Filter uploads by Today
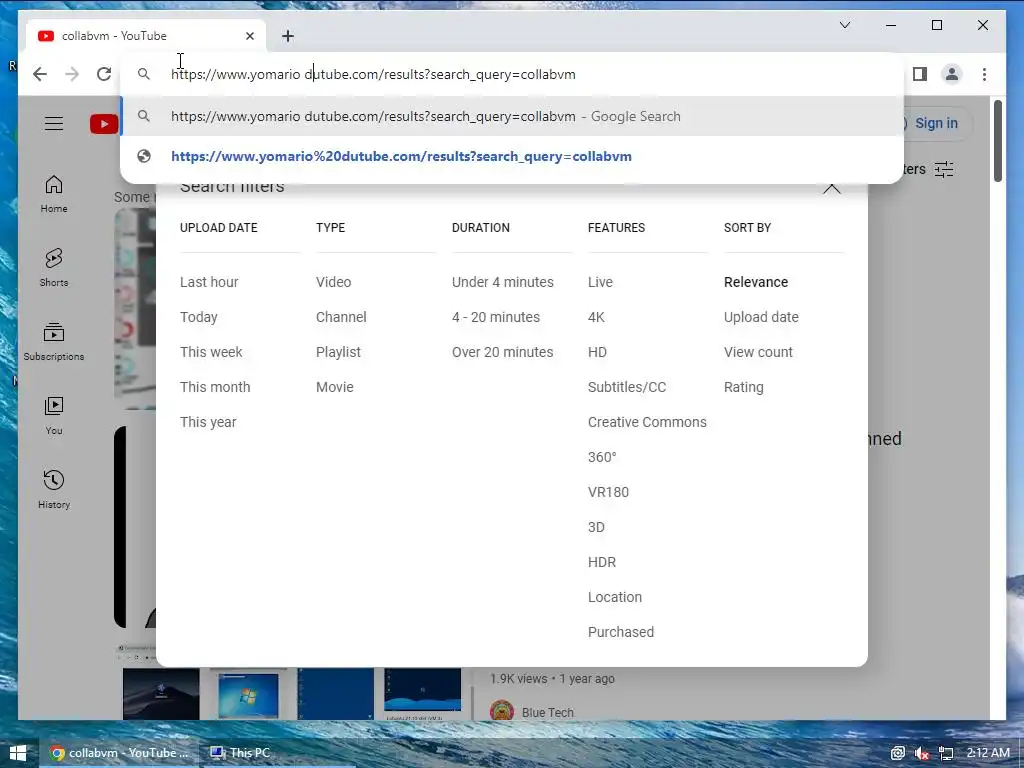Viewport: 1024px width, 768px height. pyautogui.click(x=199, y=317)
